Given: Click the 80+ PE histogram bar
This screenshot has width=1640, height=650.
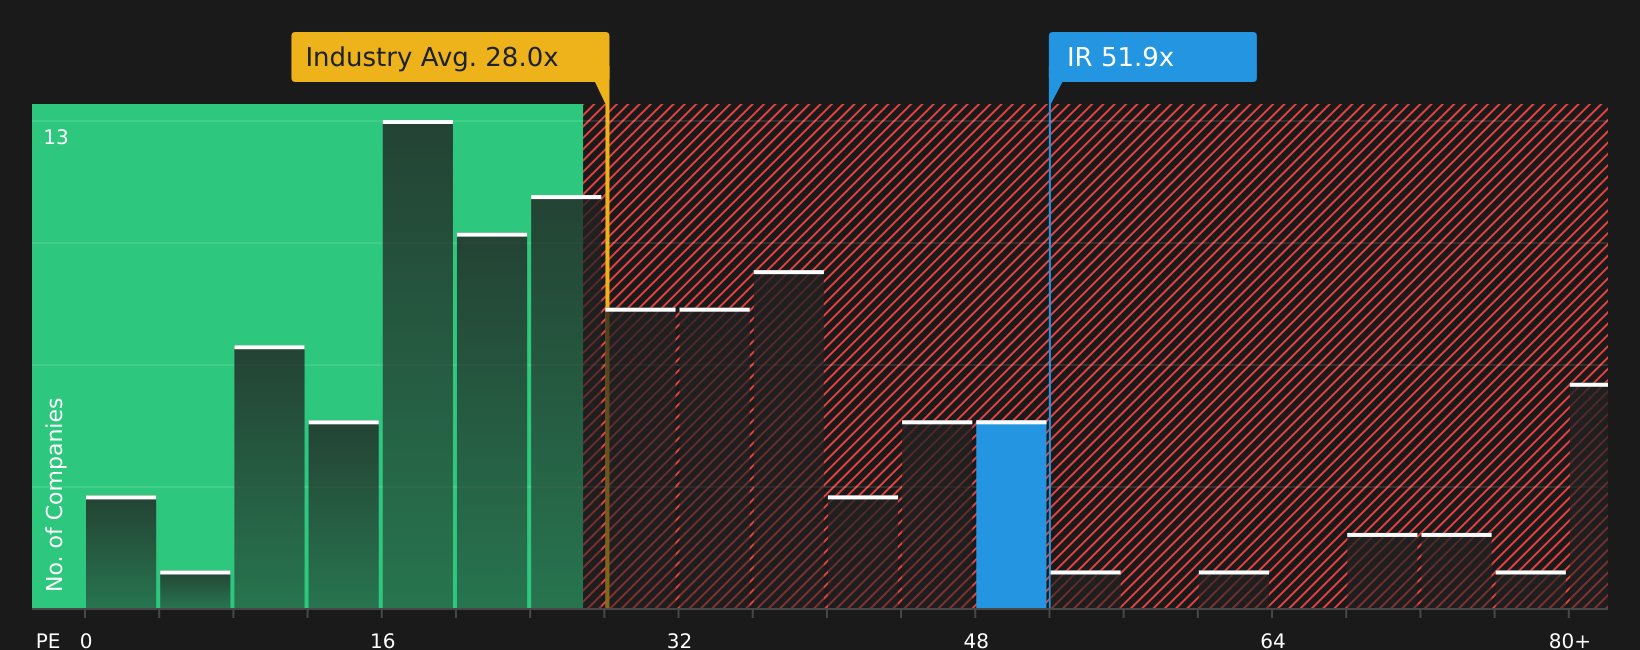Looking at the screenshot, I should coord(1589,496).
